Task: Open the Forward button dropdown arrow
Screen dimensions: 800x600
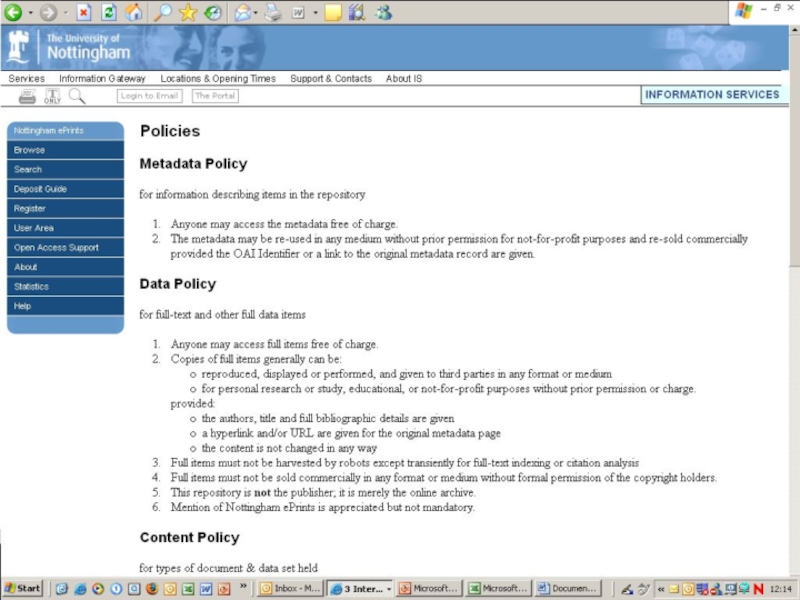Action: coord(65,13)
